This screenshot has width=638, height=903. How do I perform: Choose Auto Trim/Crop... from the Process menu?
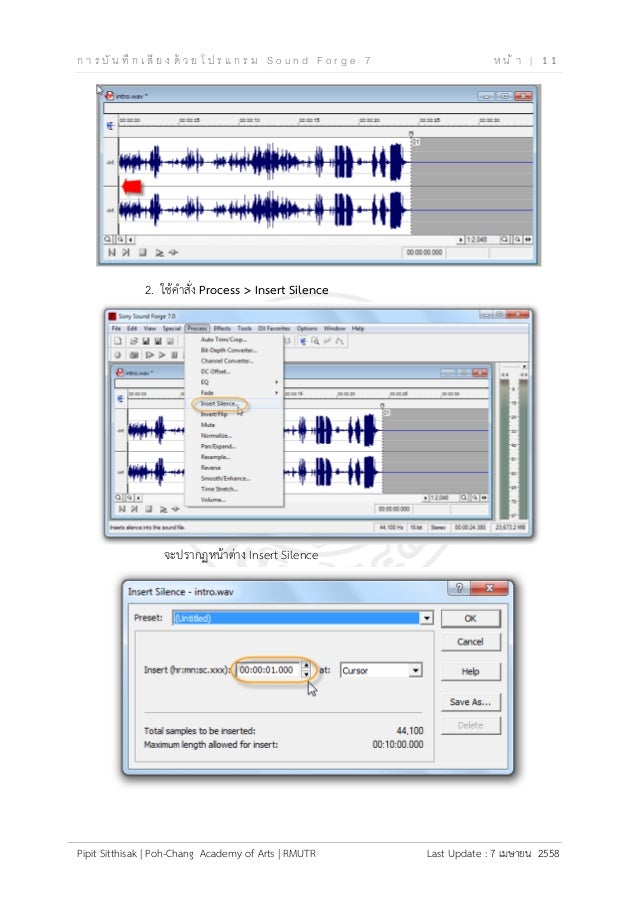click(x=223, y=340)
